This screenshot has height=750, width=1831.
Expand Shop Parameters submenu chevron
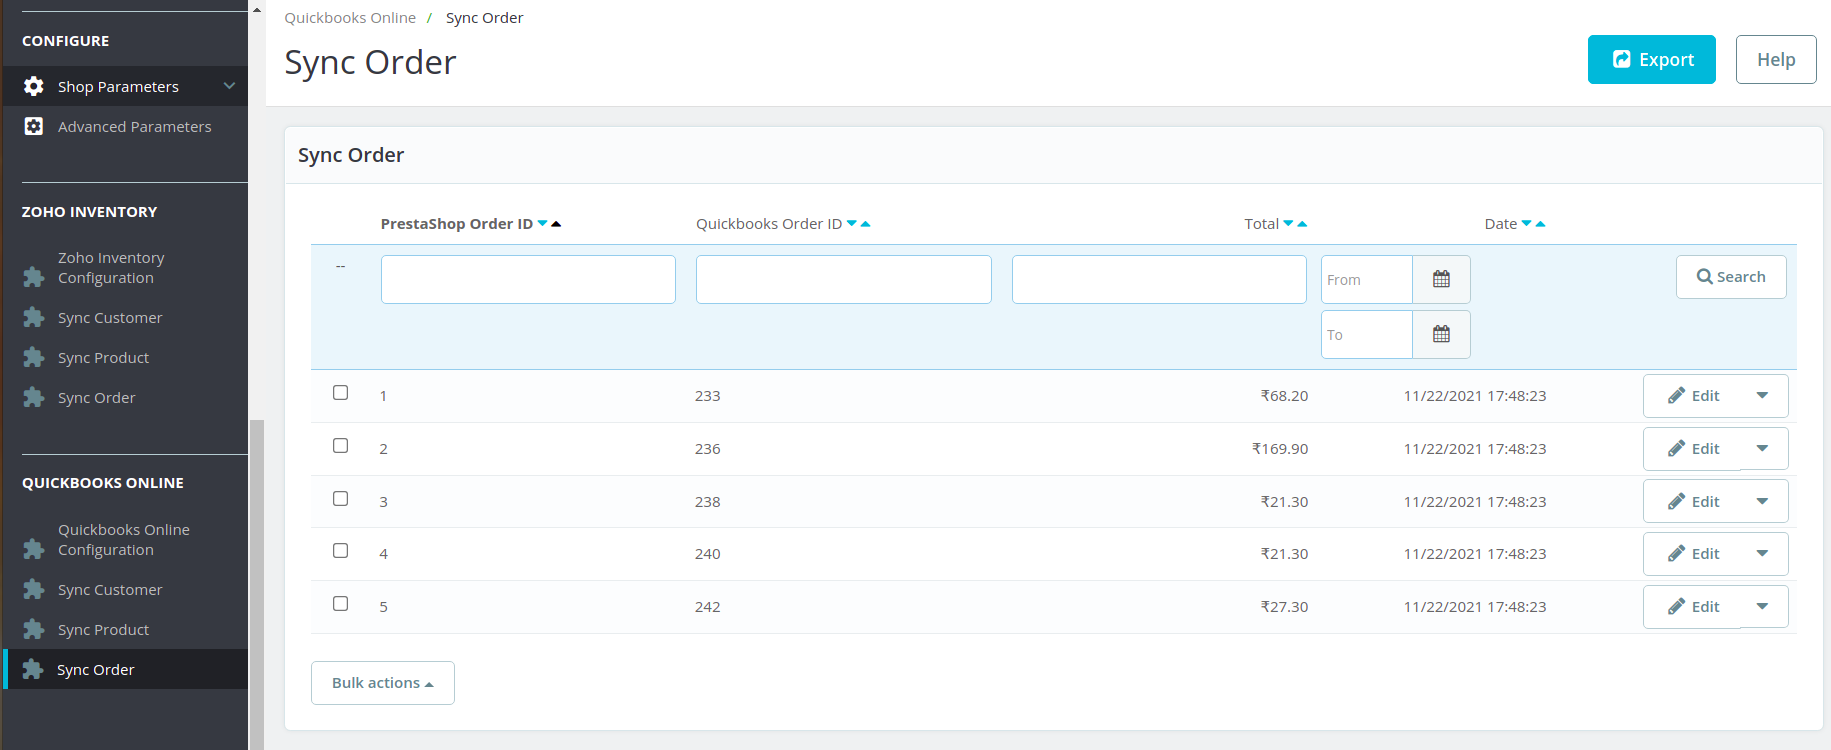click(229, 86)
